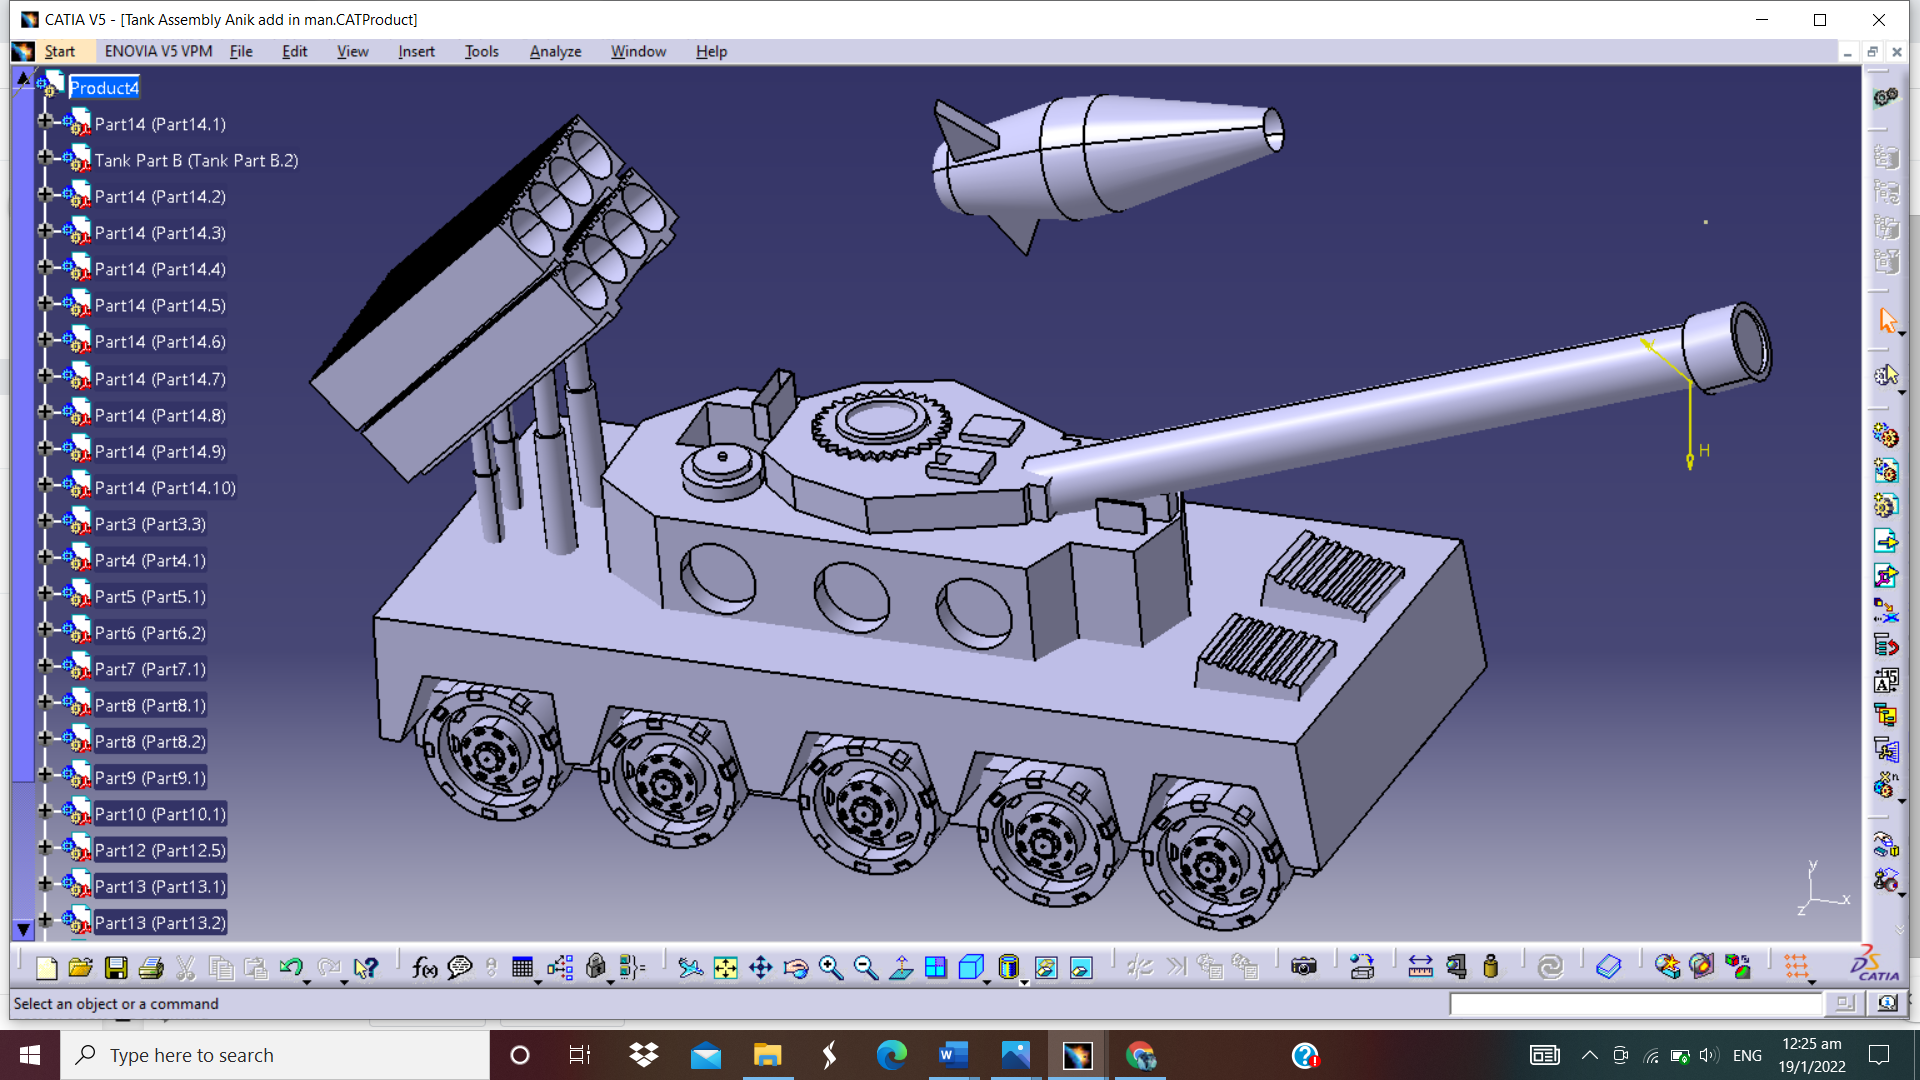The height and width of the screenshot is (1080, 1920).
Task: Select Part14 (Part14.10) in tree
Action: pyautogui.click(x=165, y=488)
